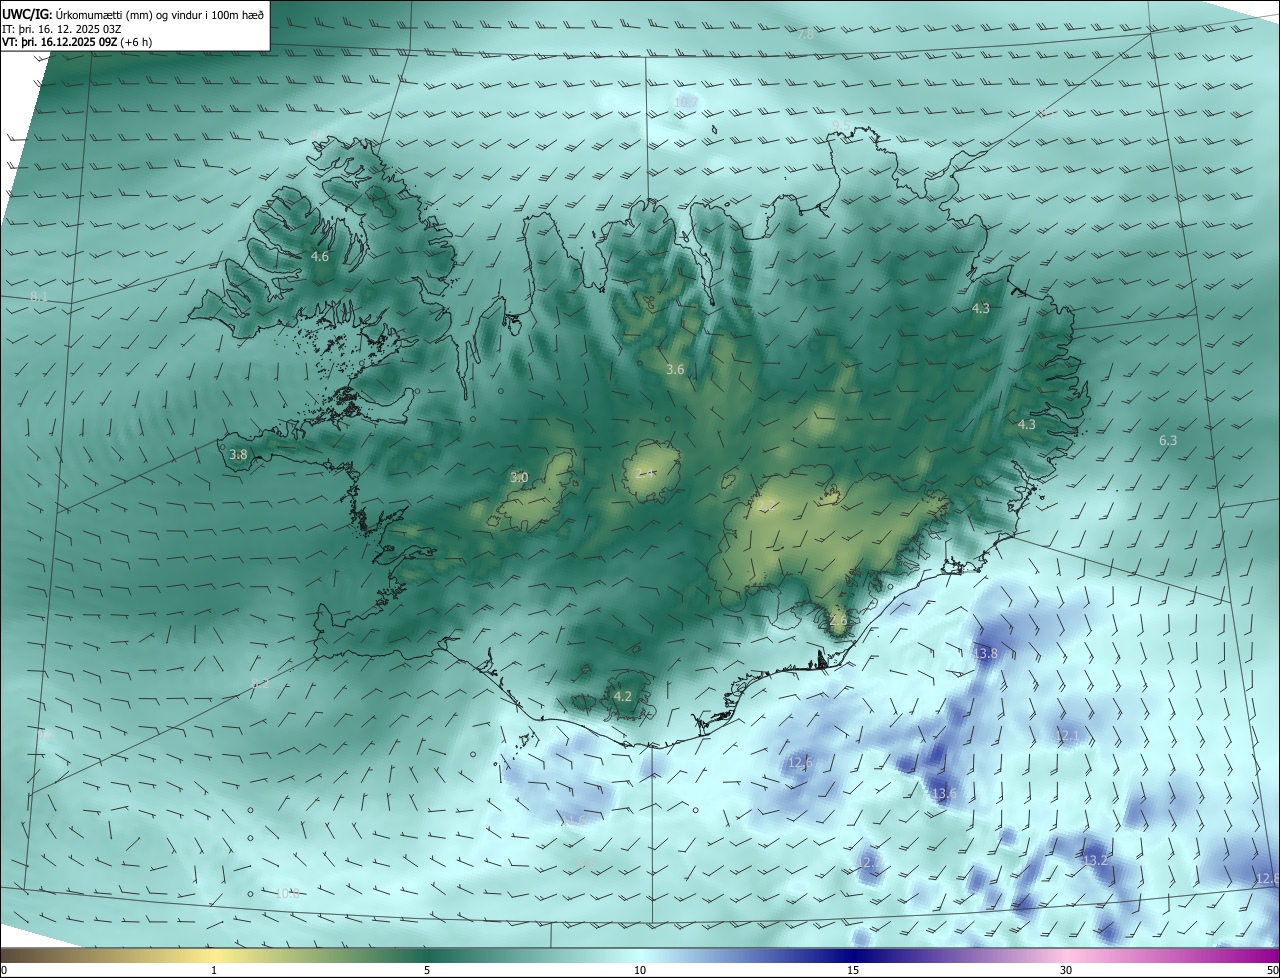The width and height of the screenshot is (1280, 978).
Task: Click the '13.8' value in the blue area
Action: click(985, 654)
